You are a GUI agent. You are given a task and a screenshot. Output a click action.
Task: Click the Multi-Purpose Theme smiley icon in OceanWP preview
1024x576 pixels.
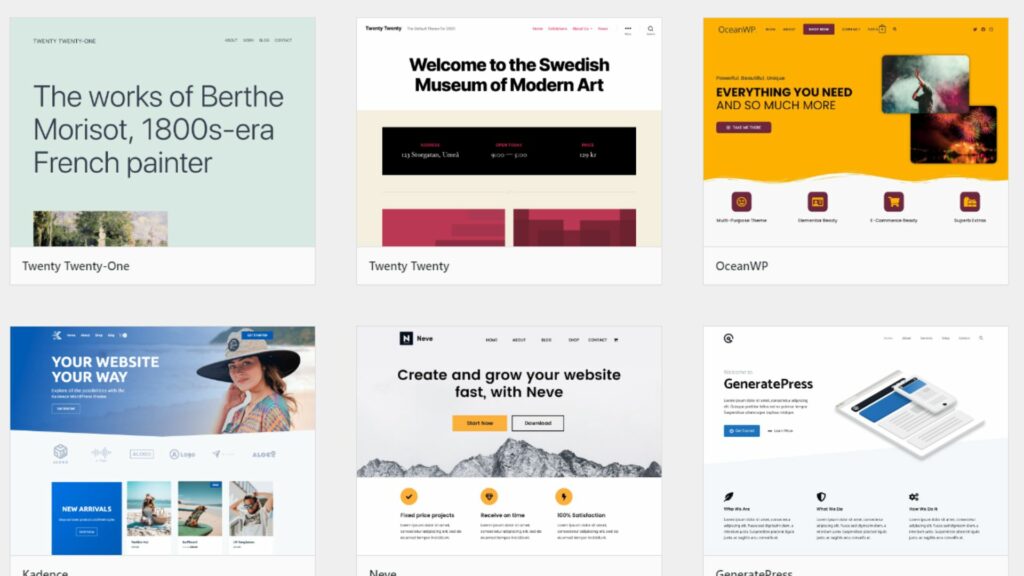(741, 202)
